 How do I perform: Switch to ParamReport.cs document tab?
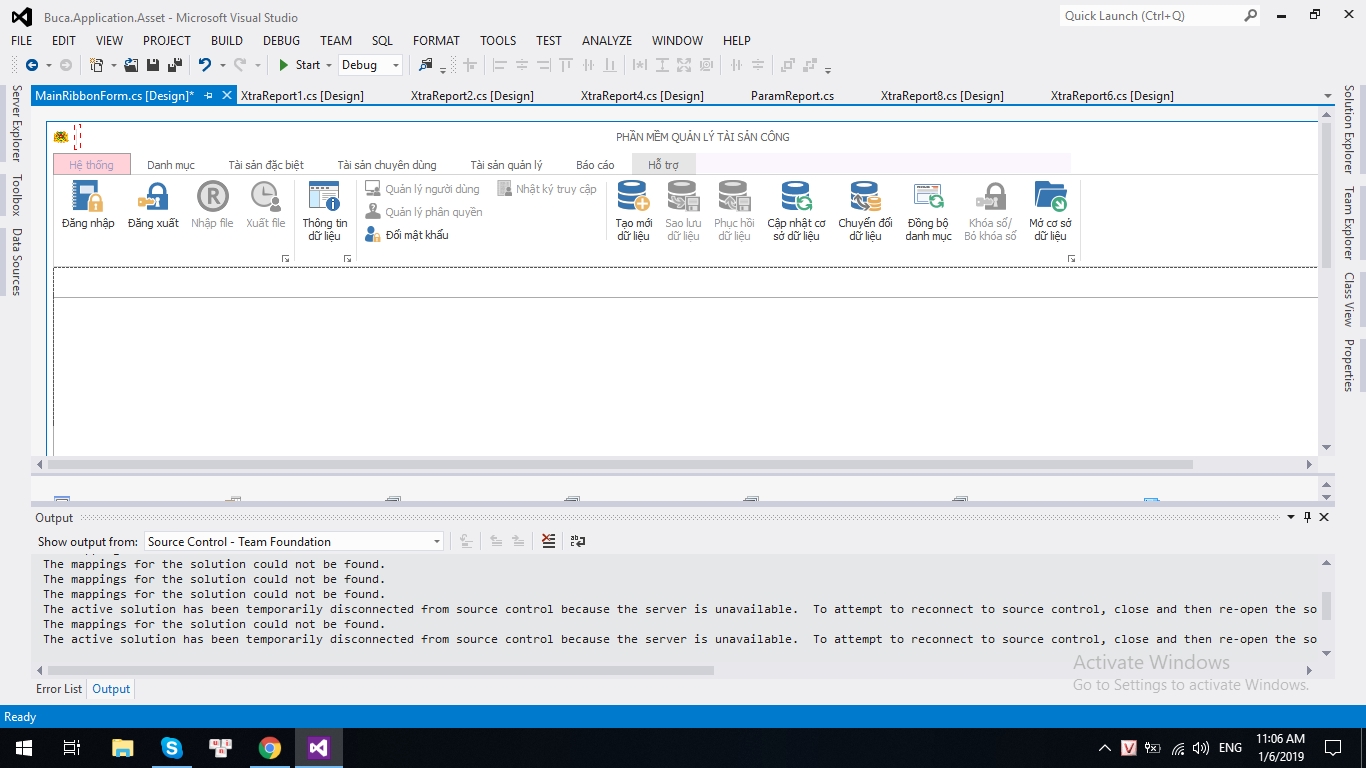(792, 96)
